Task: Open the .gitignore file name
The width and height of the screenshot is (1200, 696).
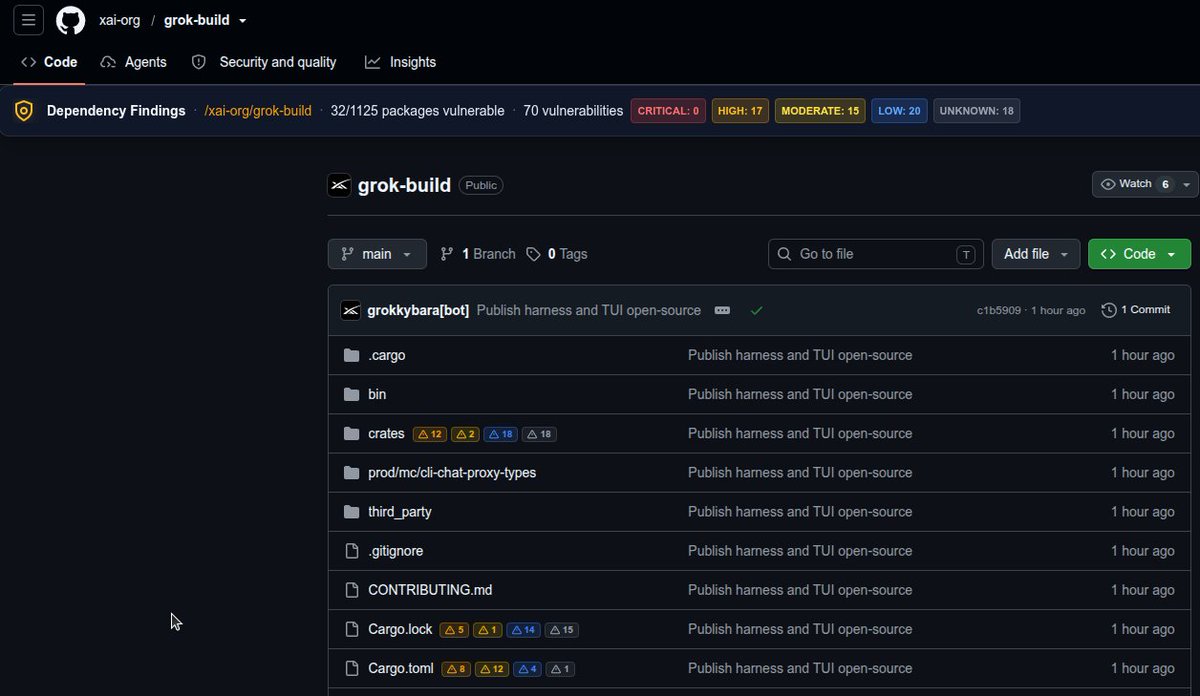Action: [x=396, y=551]
